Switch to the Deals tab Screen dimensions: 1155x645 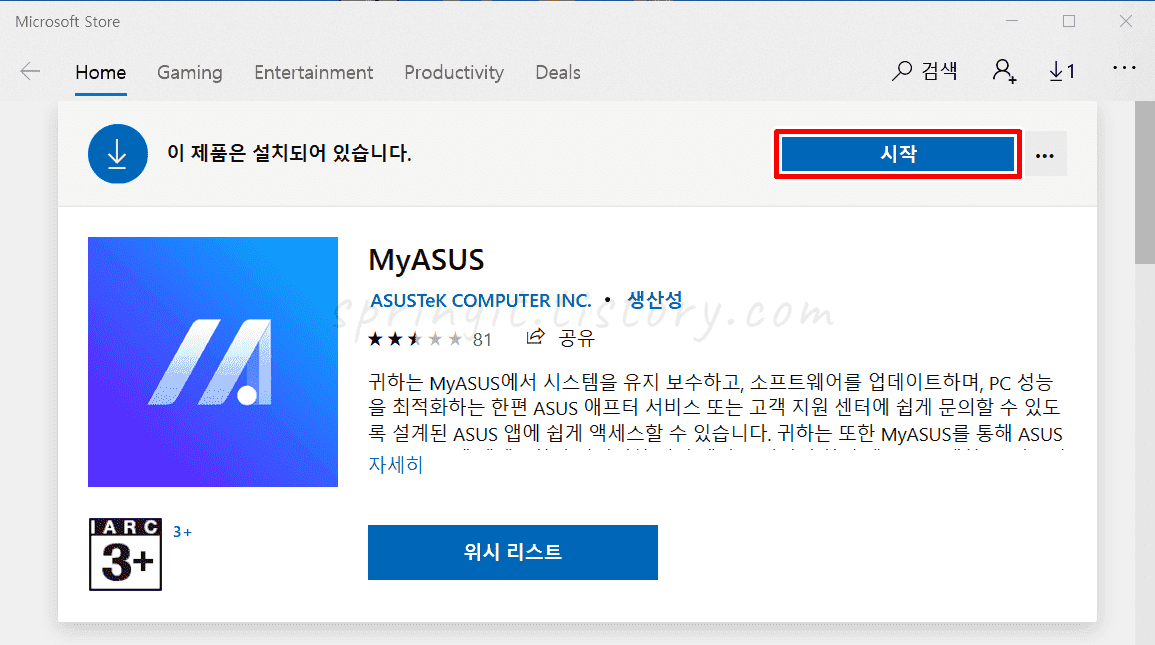coord(558,73)
